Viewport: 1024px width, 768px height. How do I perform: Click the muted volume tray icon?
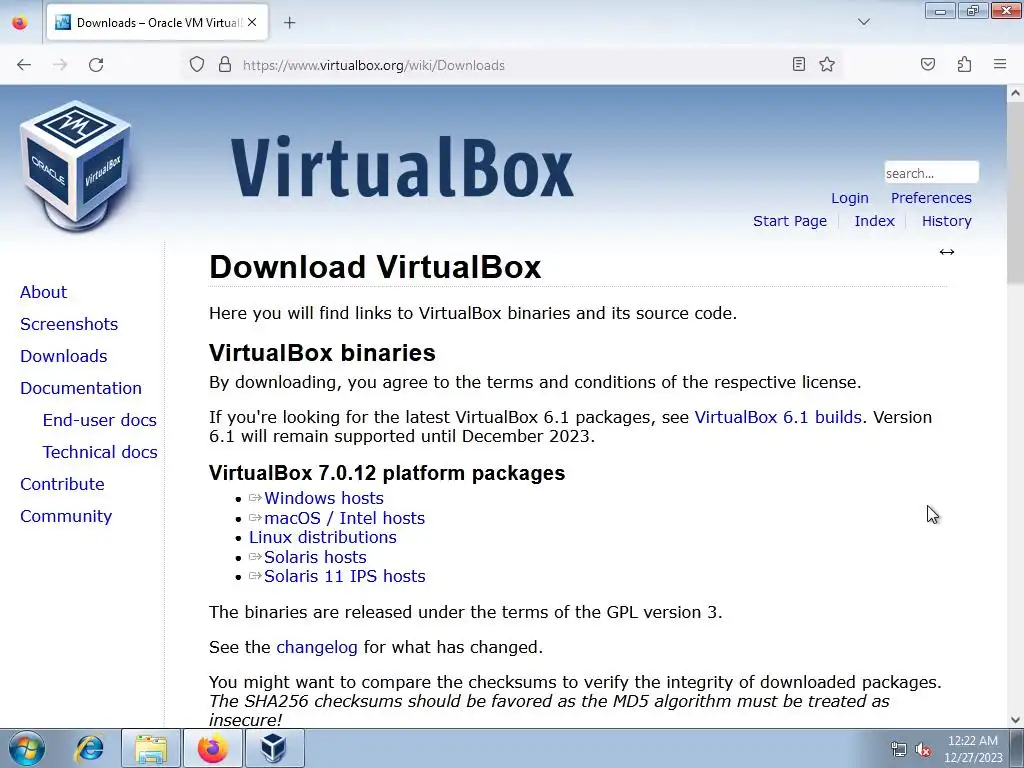923,749
